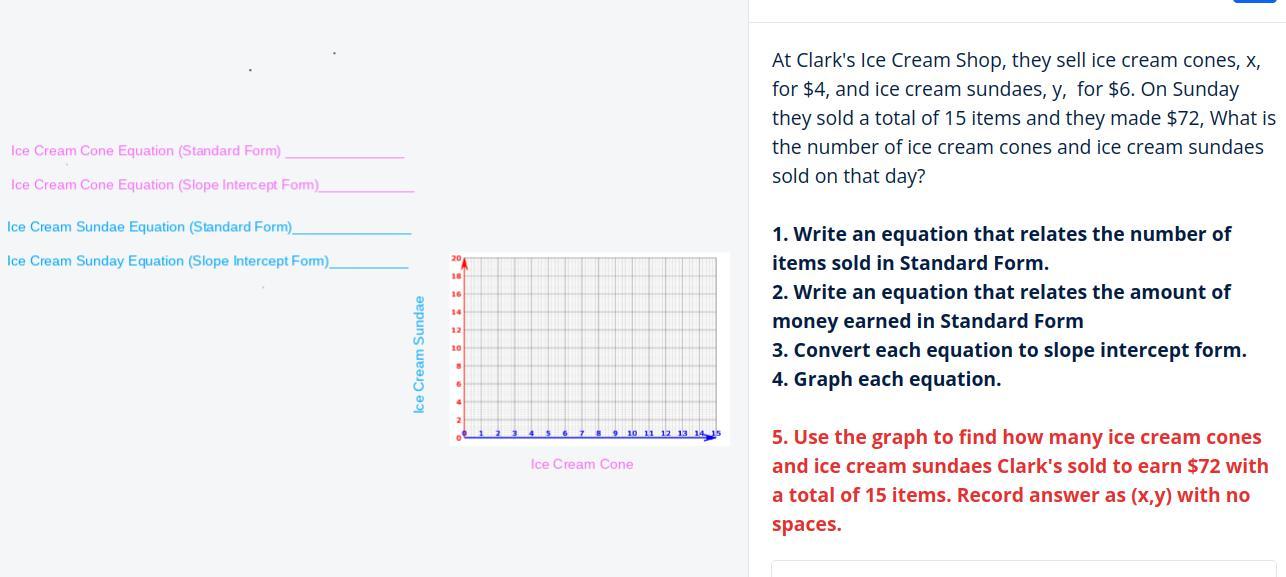Select the 'Ice Cream Sundae Equation (Standard Form)' label
The height and width of the screenshot is (577, 1286).
(149, 227)
